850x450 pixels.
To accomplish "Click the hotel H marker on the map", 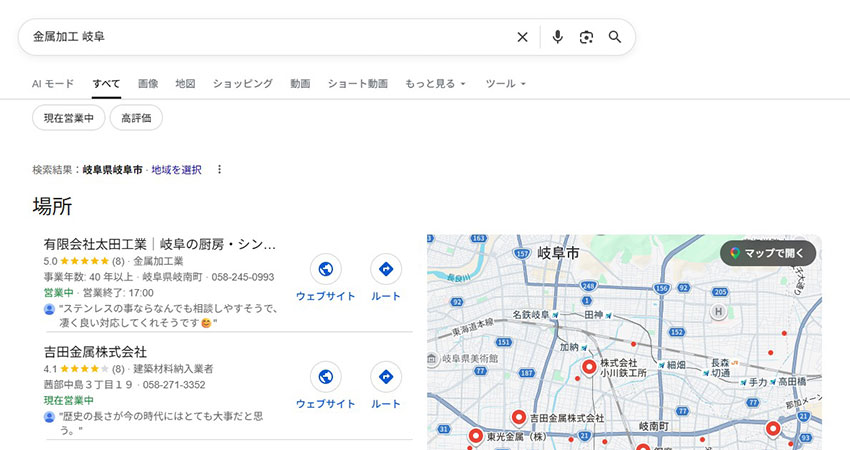I will pyautogui.click(x=718, y=312).
